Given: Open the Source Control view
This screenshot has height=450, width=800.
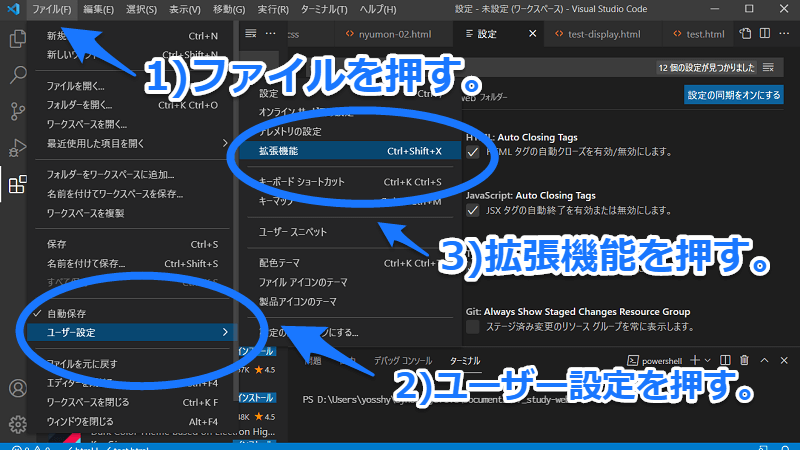Looking at the screenshot, I should (17, 111).
